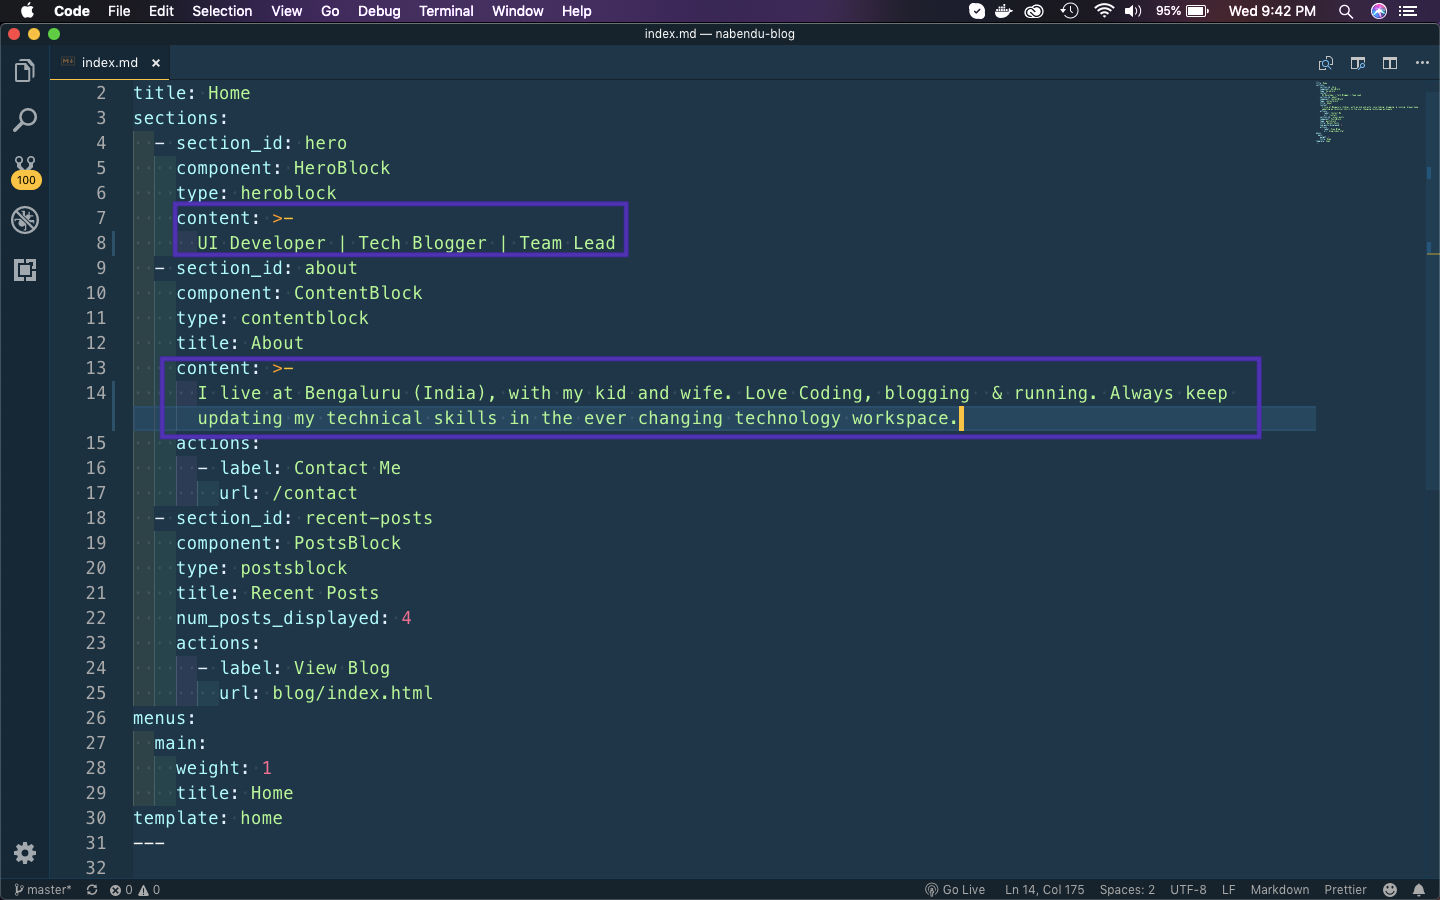Open the editor More Actions ellipsis
Image resolution: width=1440 pixels, height=900 pixels.
click(x=1422, y=63)
